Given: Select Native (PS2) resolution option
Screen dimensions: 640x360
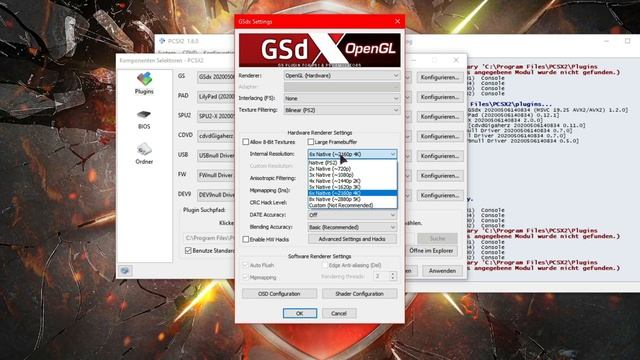Looking at the screenshot, I should tap(352, 163).
